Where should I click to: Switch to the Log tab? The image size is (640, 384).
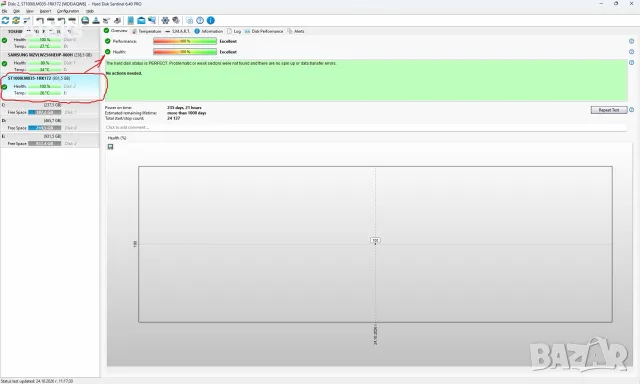(234, 31)
